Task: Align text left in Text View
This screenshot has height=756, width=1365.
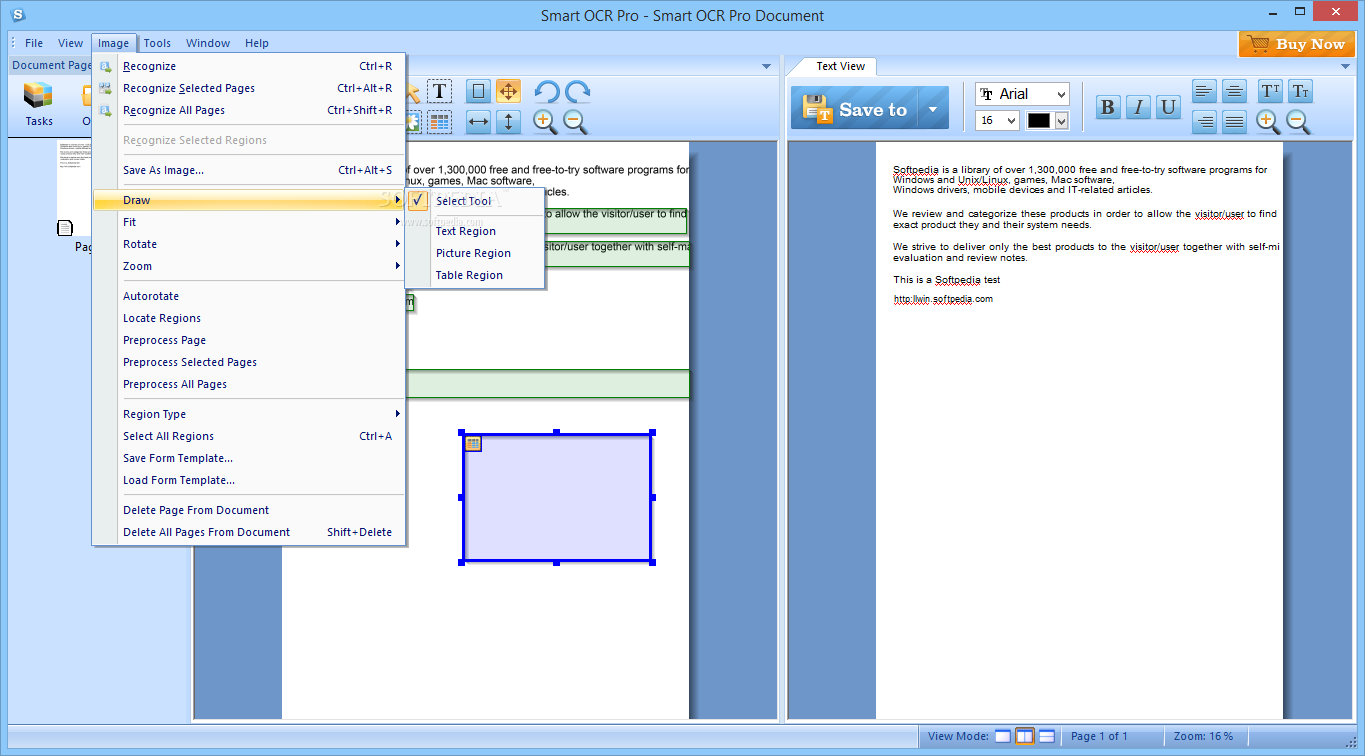Action: pyautogui.click(x=1205, y=92)
